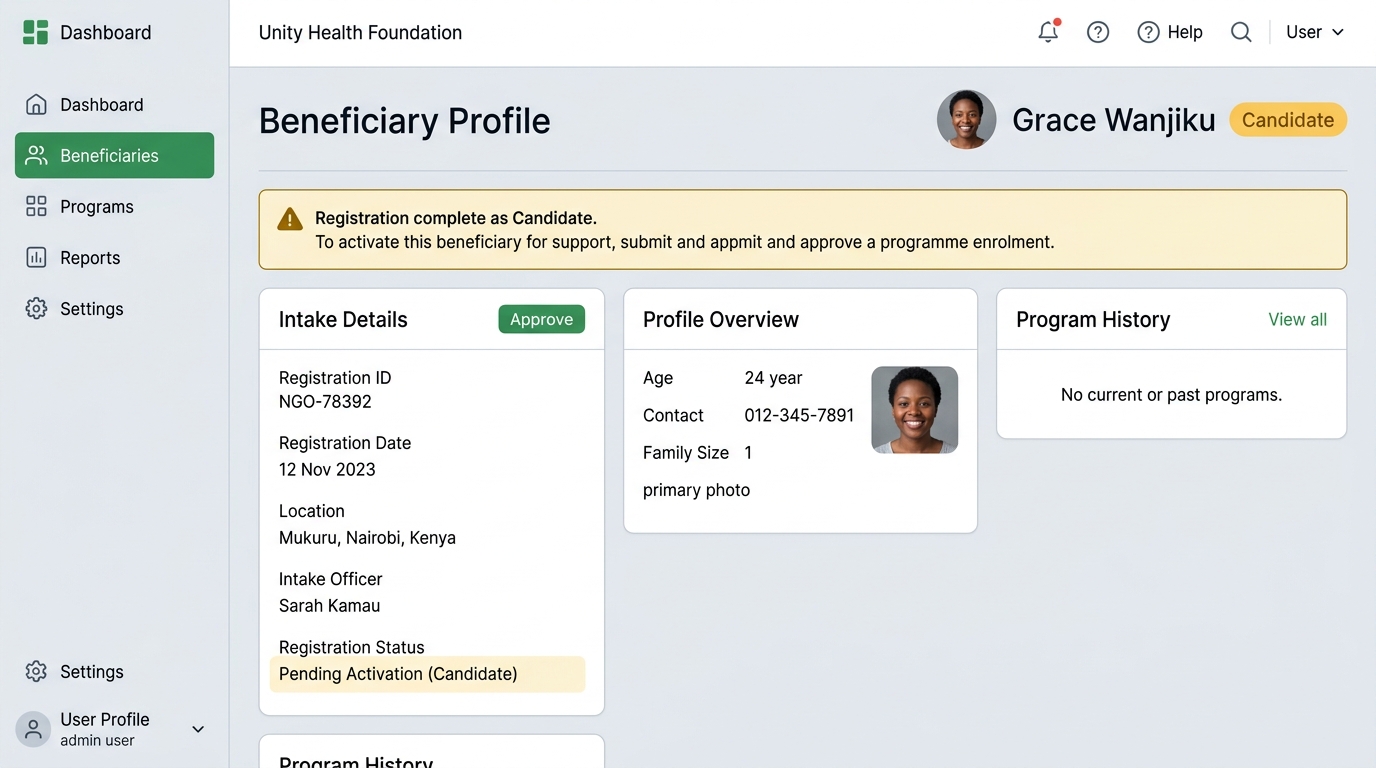Click location Mukuru, Nairobi, Kenya
The width and height of the screenshot is (1376, 768).
point(367,538)
